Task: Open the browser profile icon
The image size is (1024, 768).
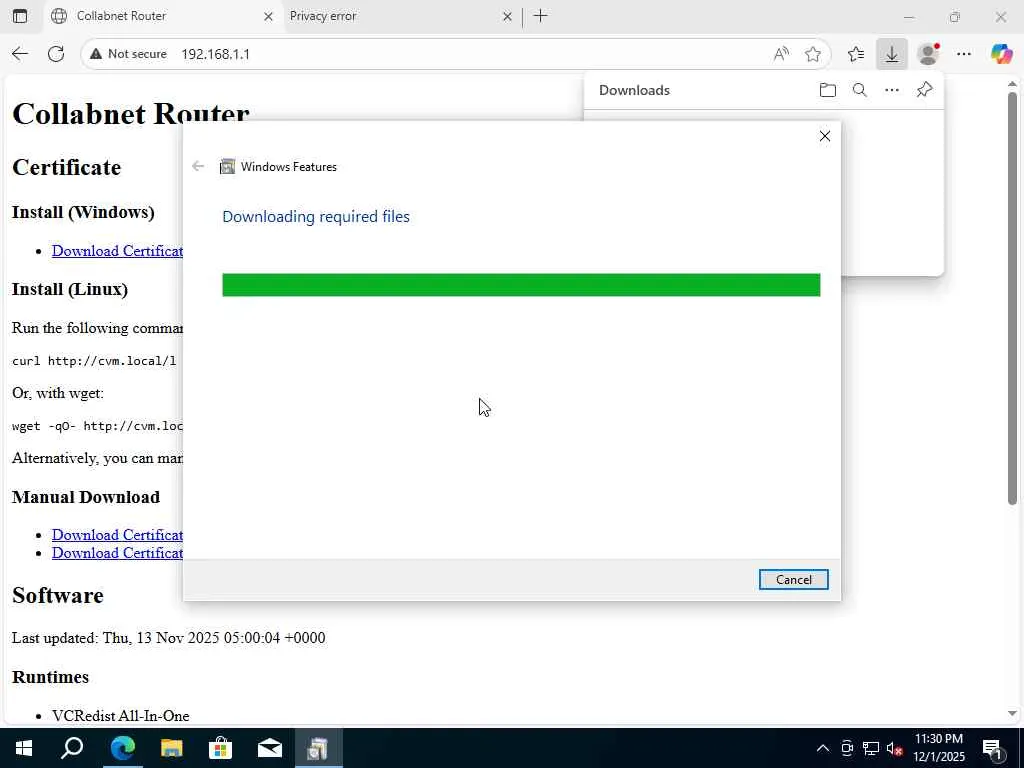Action: pos(928,54)
